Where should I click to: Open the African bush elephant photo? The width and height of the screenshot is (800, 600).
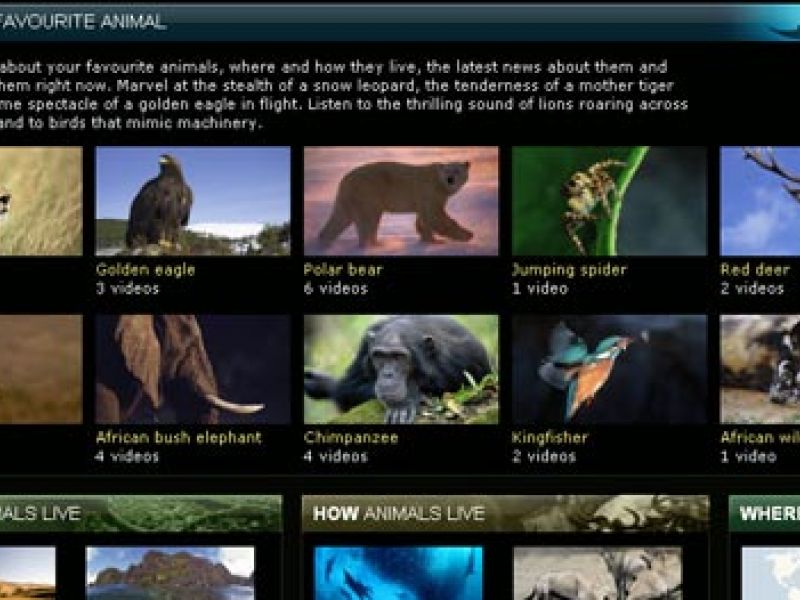[193, 369]
